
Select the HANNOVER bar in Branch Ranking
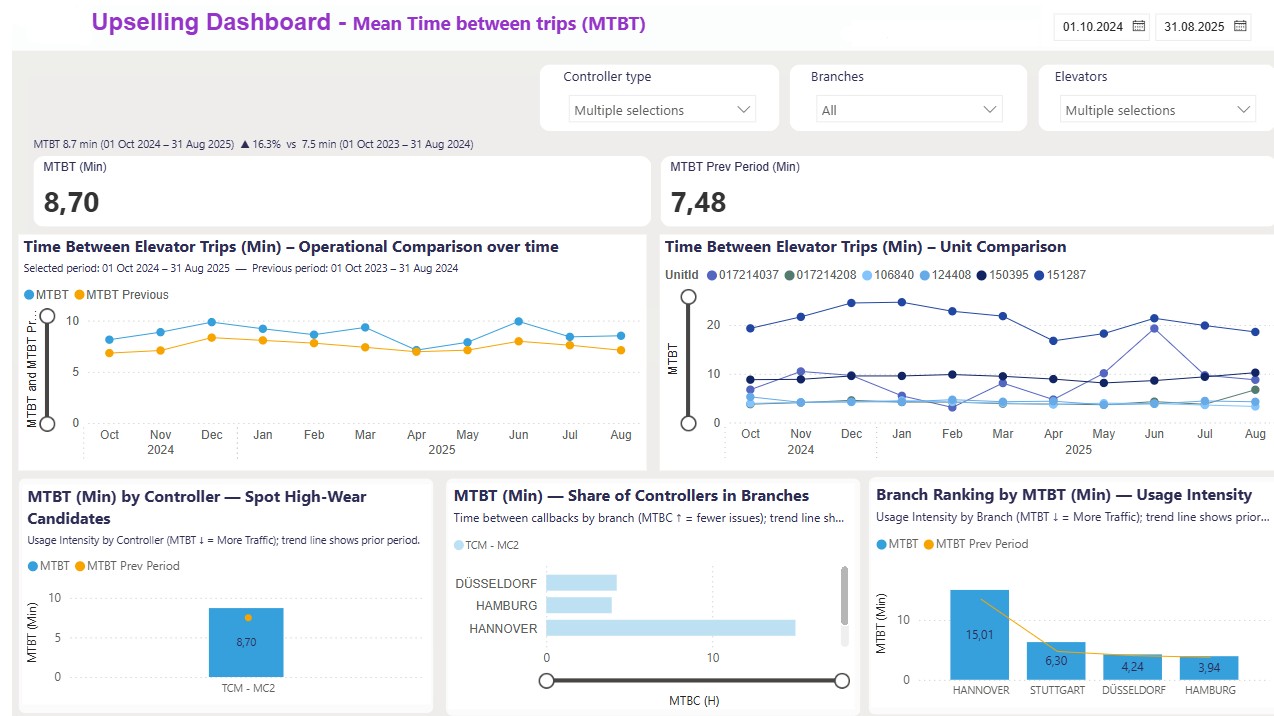[979, 635]
